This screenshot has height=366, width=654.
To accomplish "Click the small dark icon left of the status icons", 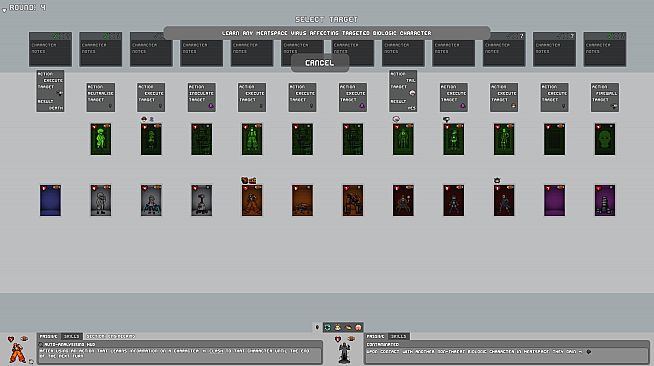I will point(317,328).
